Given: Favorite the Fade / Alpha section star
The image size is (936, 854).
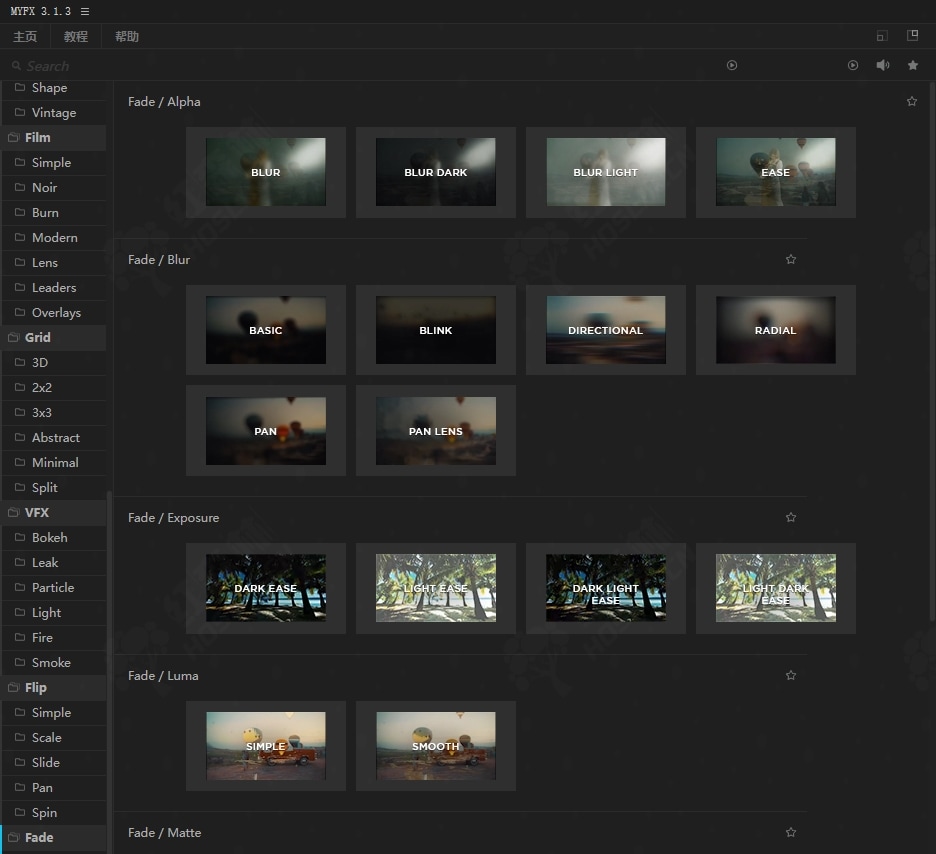Looking at the screenshot, I should [911, 102].
